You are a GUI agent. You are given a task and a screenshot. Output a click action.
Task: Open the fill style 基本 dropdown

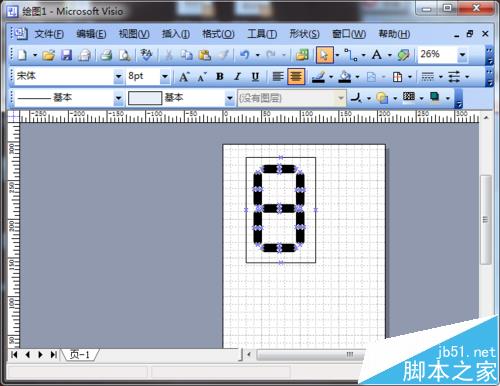pyautogui.click(x=230, y=98)
